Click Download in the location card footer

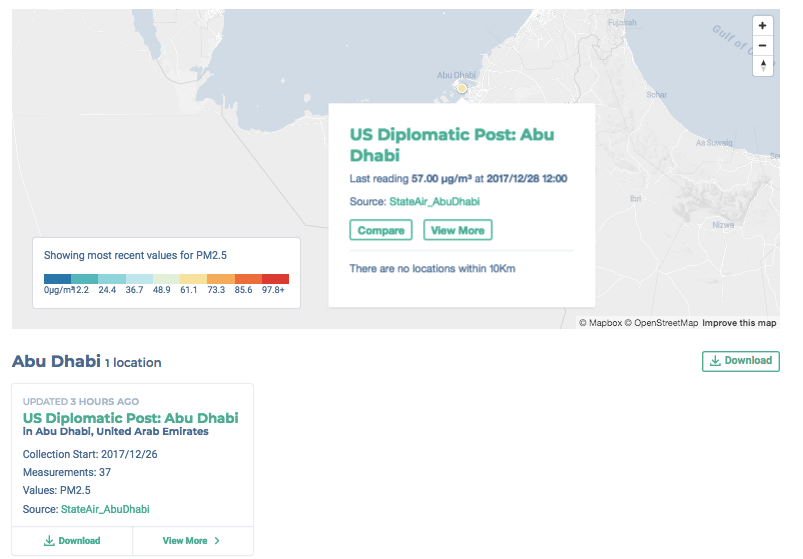pos(72,541)
